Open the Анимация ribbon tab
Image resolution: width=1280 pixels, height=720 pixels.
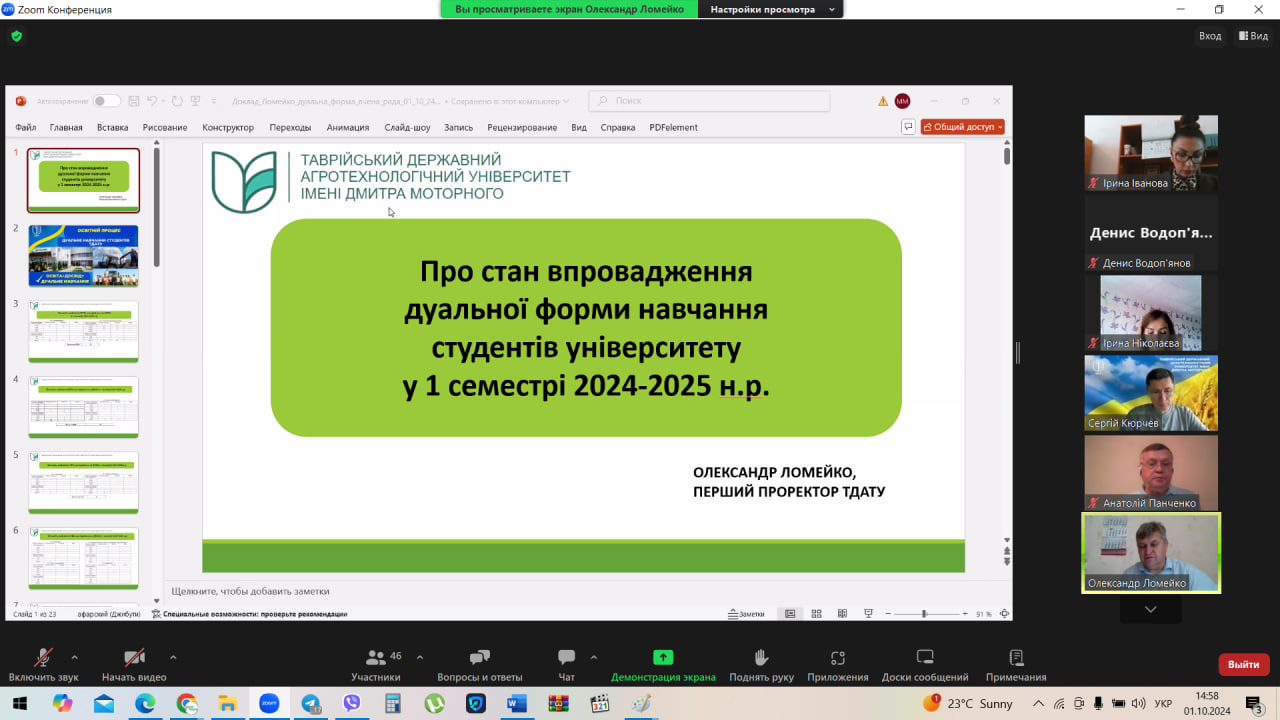click(x=348, y=127)
